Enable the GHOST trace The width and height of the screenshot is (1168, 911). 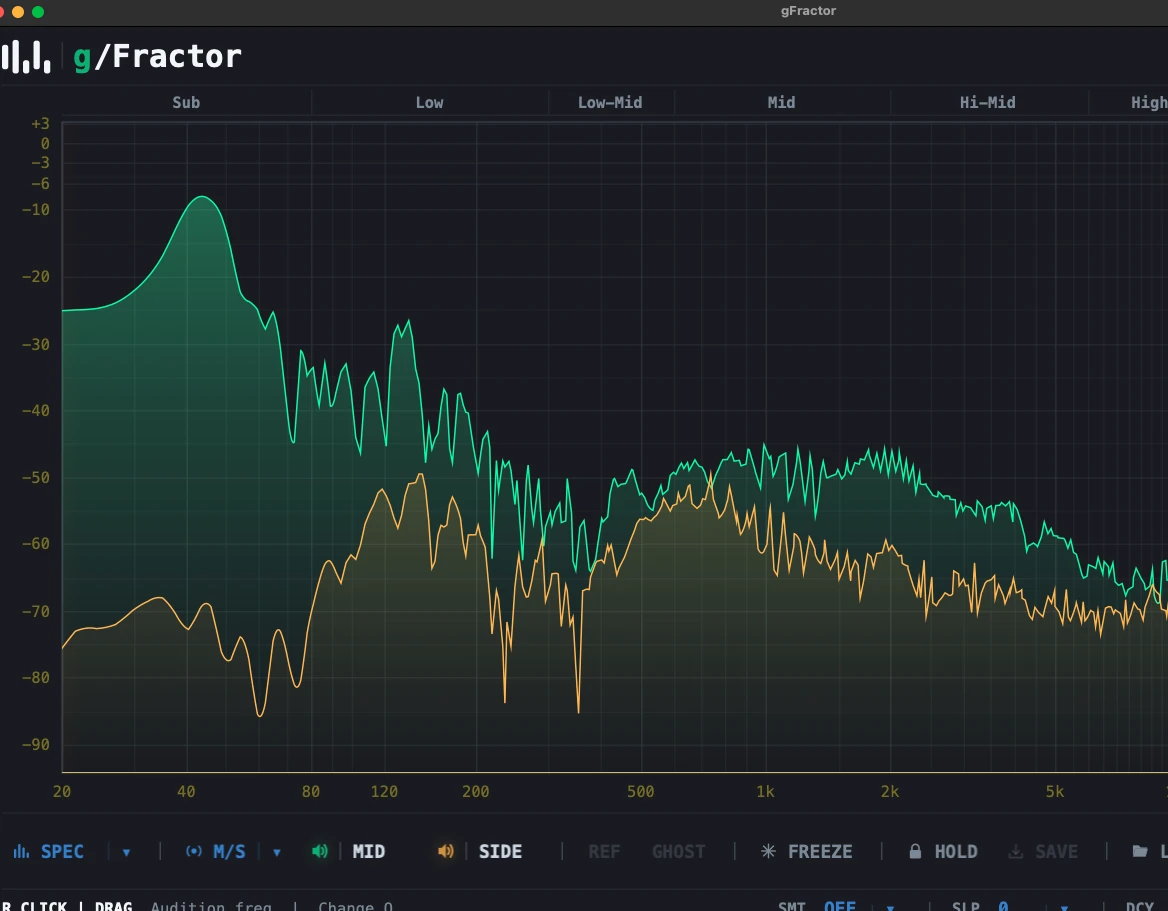click(x=678, y=851)
